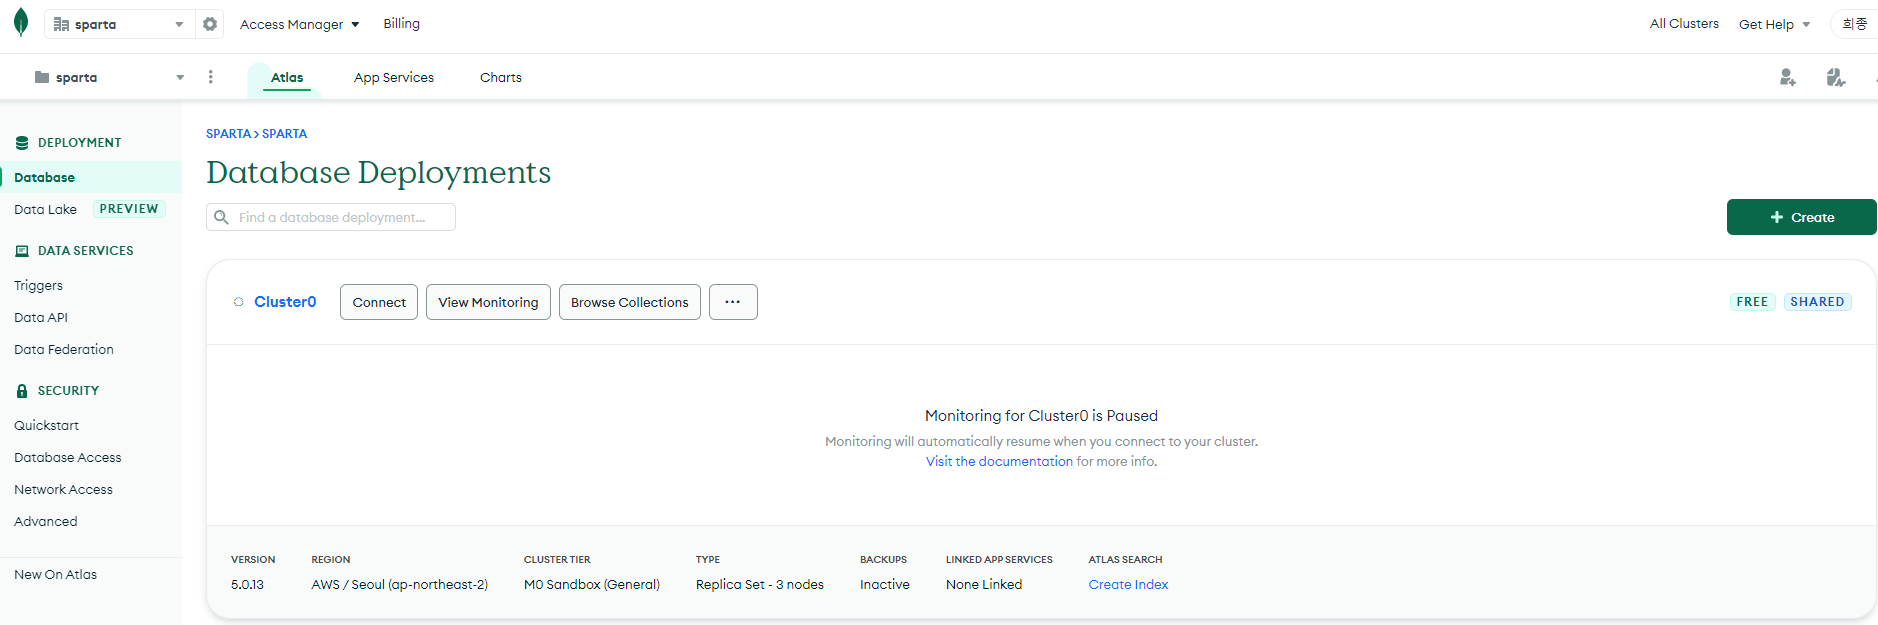Image resolution: width=1878 pixels, height=625 pixels.
Task: Click None Linked value
Action: pos(984,584)
